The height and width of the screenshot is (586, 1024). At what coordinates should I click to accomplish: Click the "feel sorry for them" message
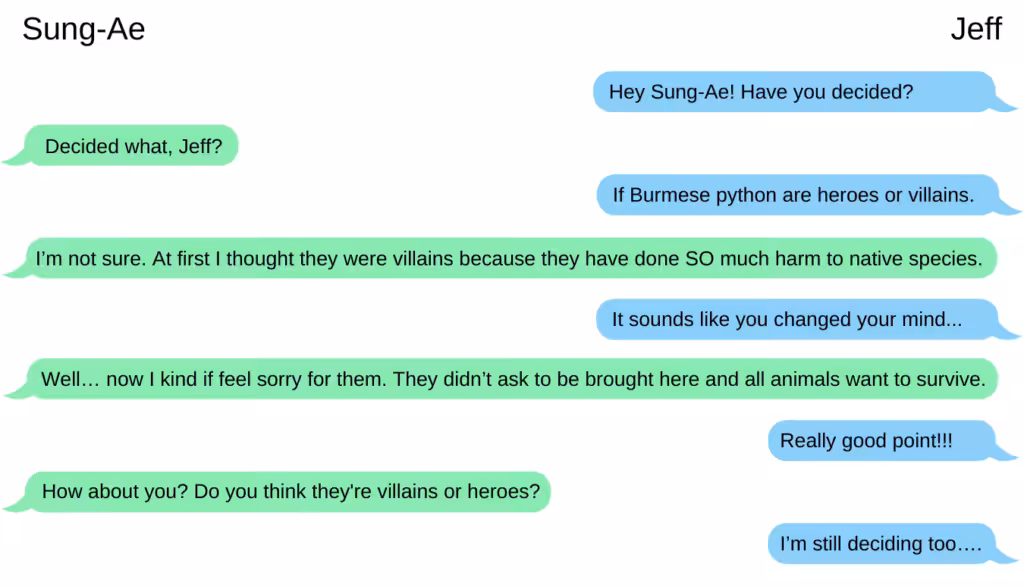(x=513, y=380)
